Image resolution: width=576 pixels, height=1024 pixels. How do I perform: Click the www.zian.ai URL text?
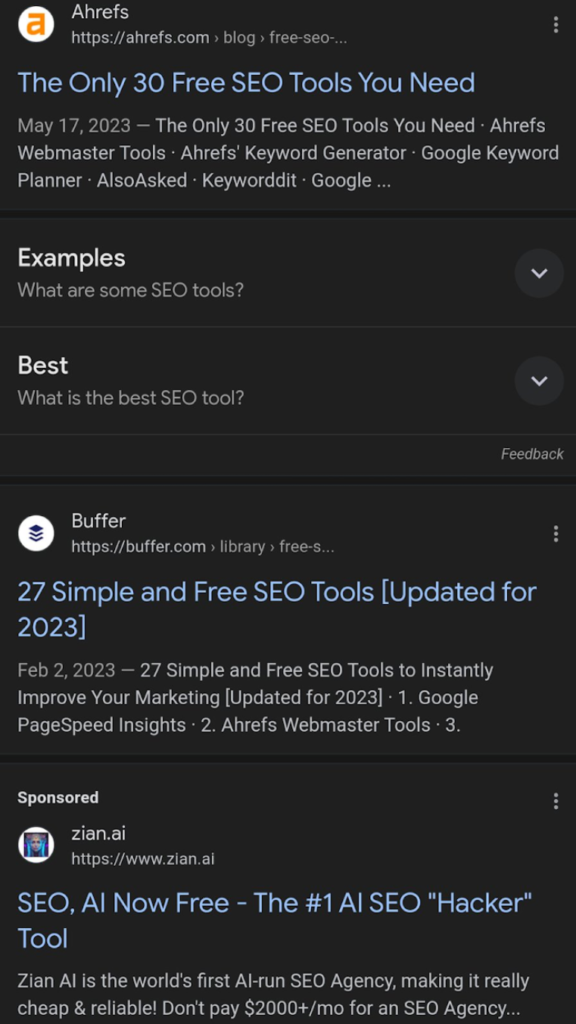[142, 859]
